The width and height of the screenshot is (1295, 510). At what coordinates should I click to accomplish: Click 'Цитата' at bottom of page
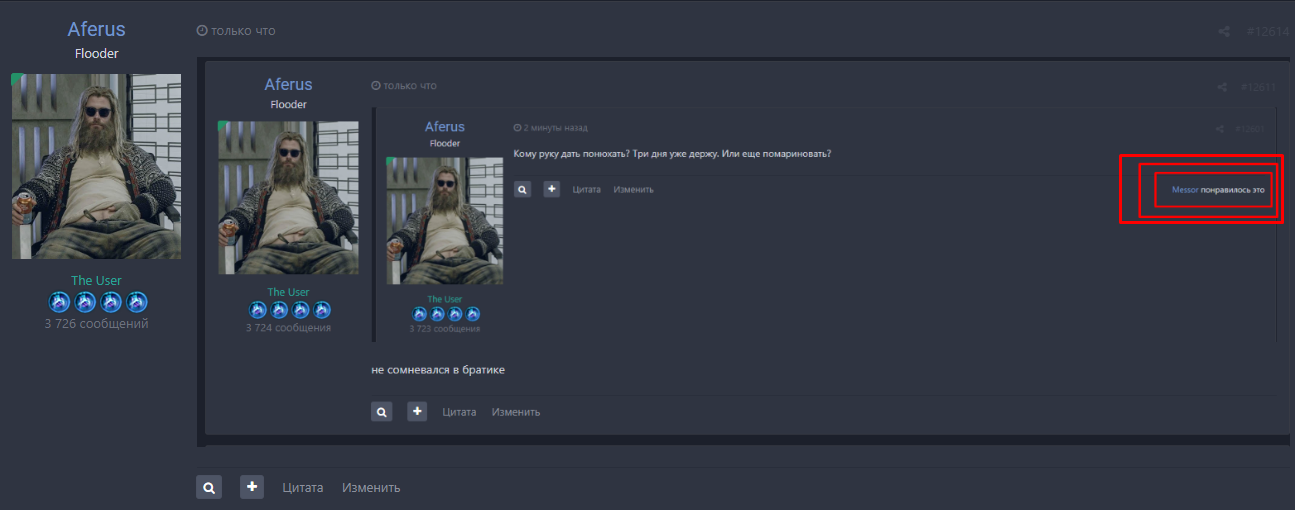point(302,488)
